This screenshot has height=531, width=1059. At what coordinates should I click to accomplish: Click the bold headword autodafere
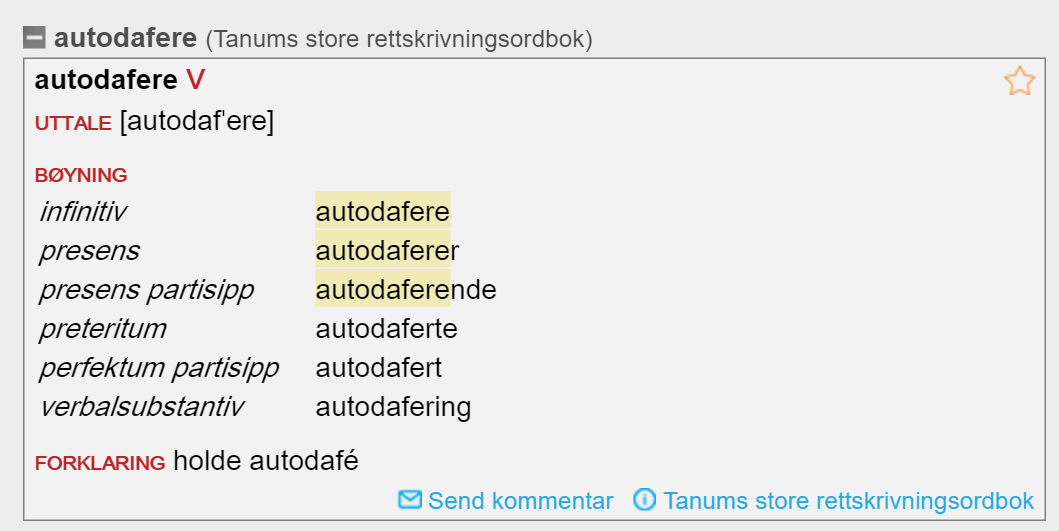(x=106, y=80)
